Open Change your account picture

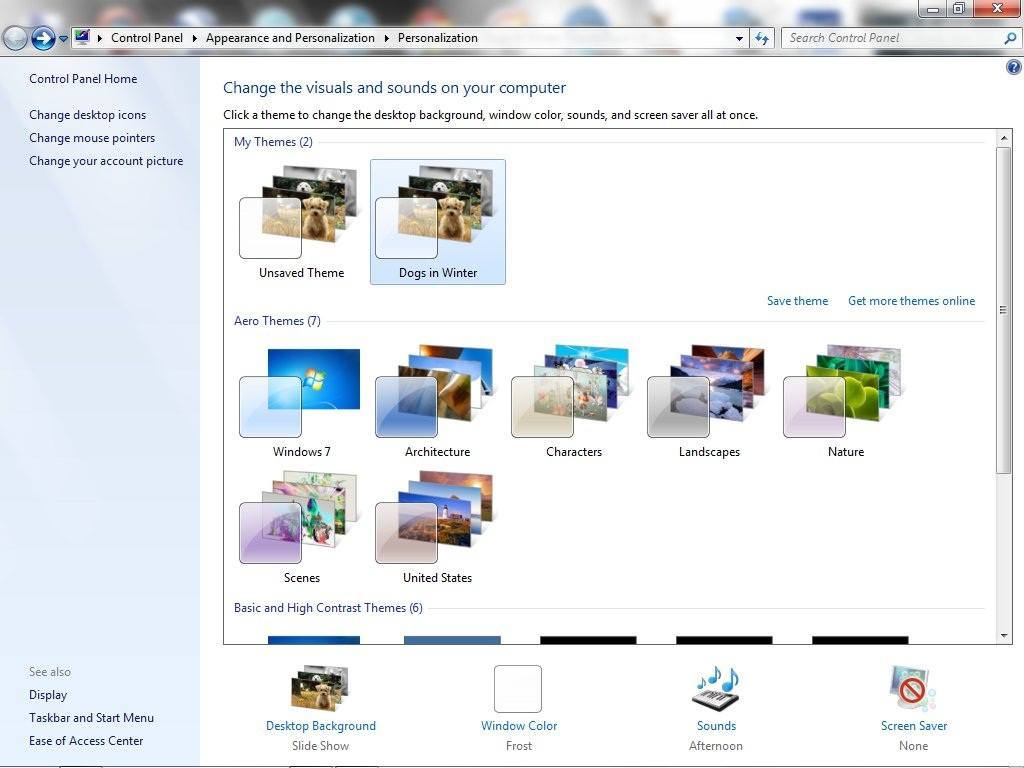tap(106, 161)
